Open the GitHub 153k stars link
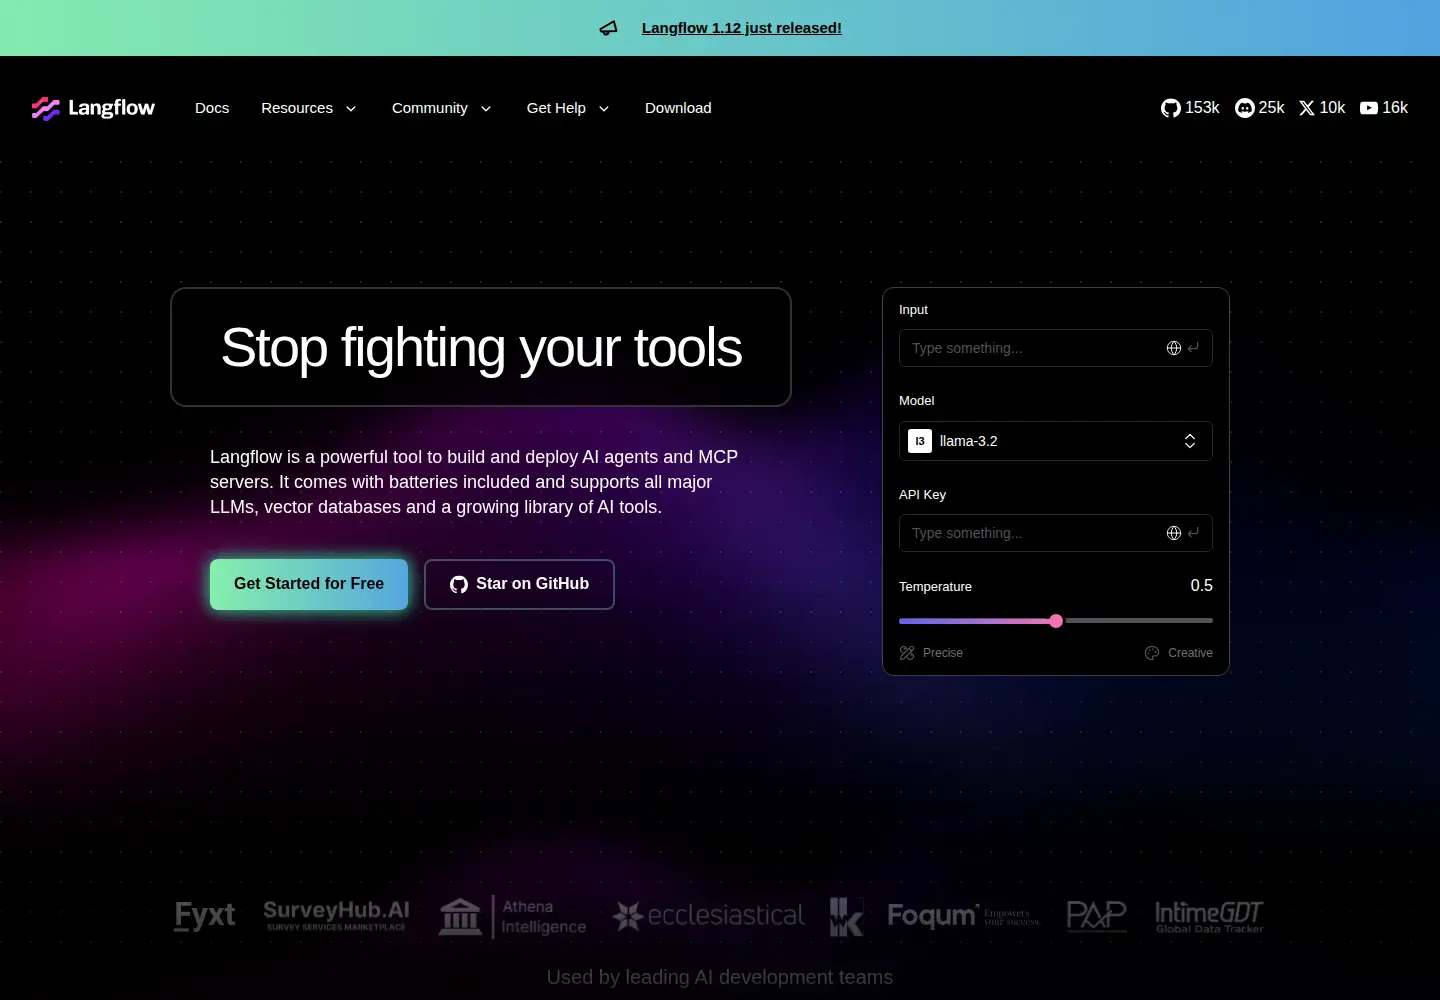This screenshot has height=1000, width=1440. 1190,108
